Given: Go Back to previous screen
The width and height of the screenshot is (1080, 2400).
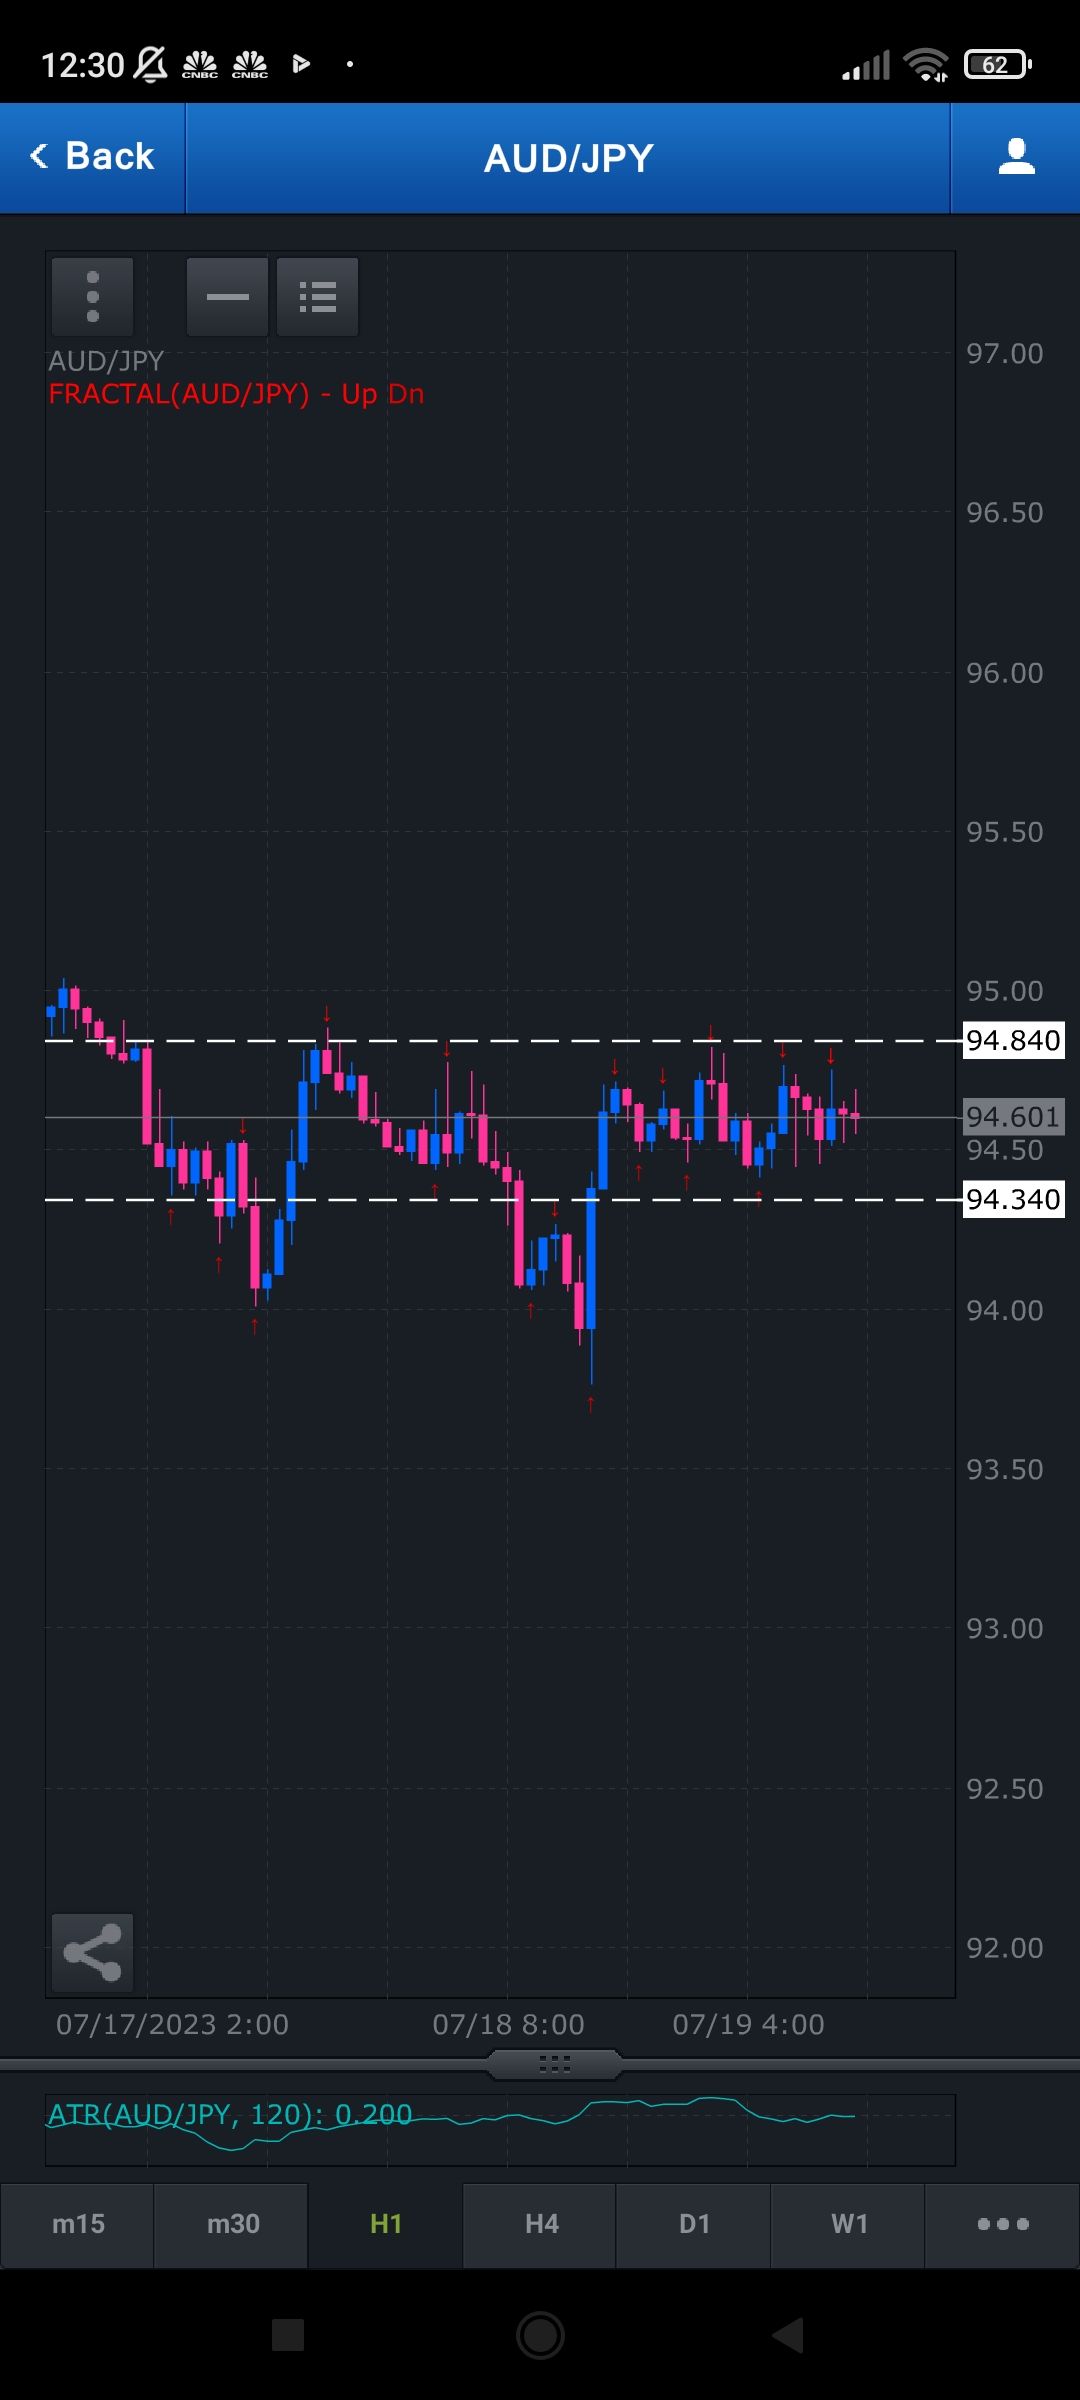Looking at the screenshot, I should click(x=92, y=157).
